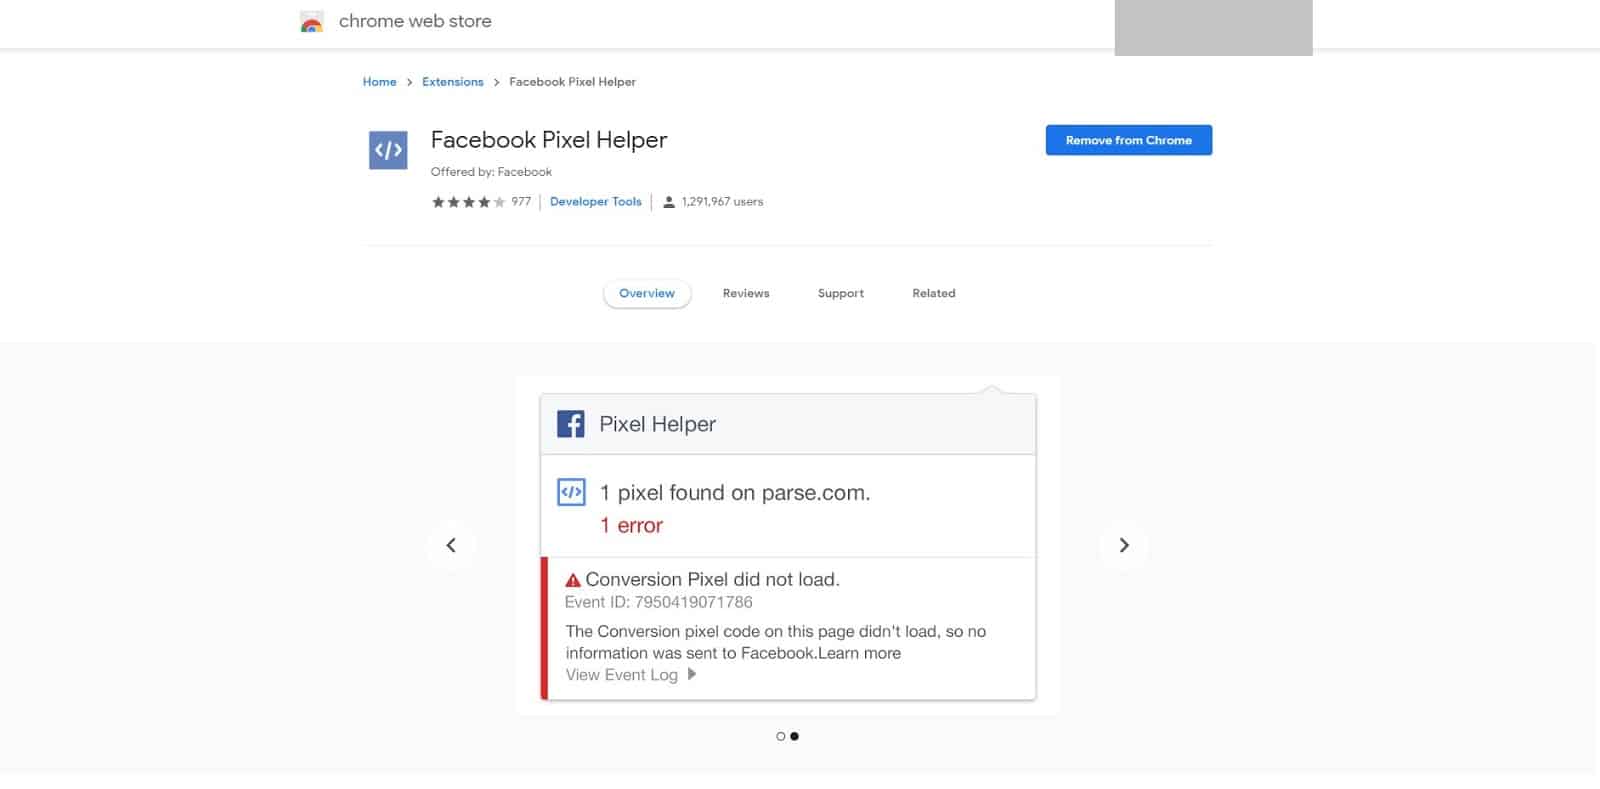Switch to the Related tab

point(934,293)
